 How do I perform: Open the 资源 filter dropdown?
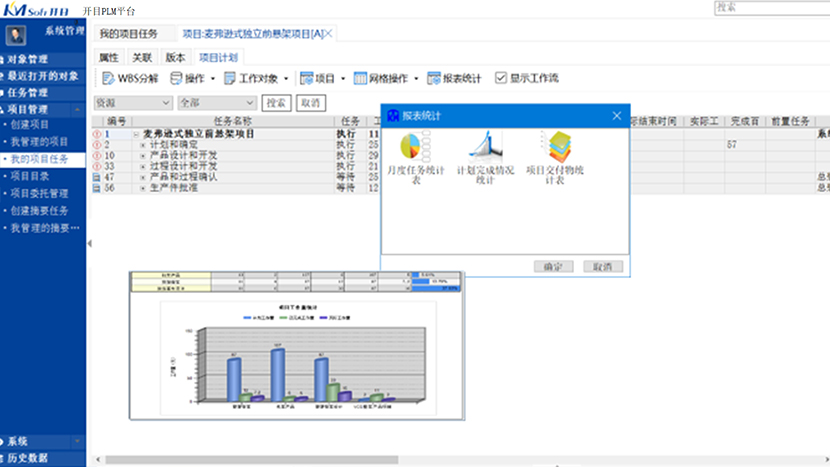pos(165,103)
